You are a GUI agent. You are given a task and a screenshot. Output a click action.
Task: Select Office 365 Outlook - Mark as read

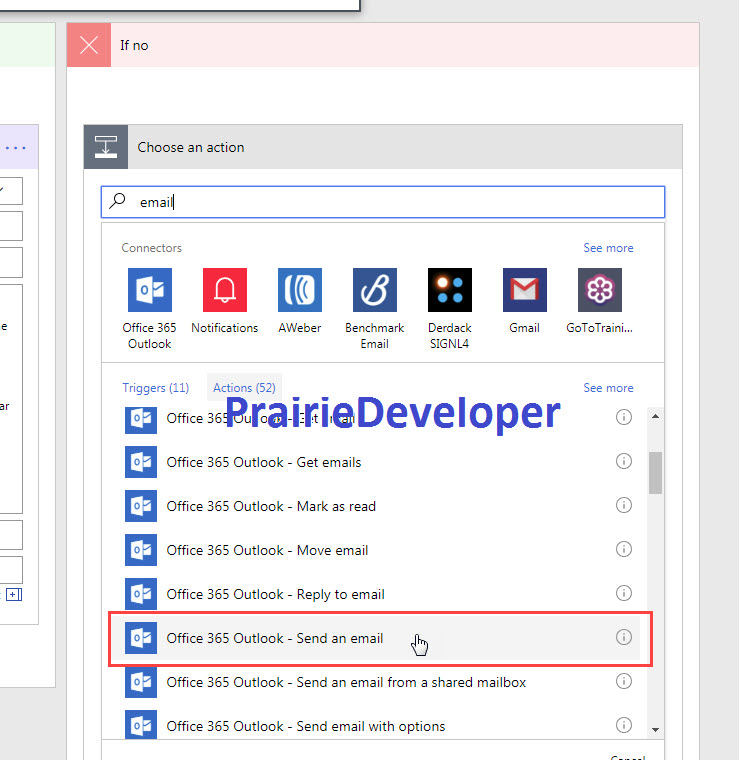click(378, 506)
